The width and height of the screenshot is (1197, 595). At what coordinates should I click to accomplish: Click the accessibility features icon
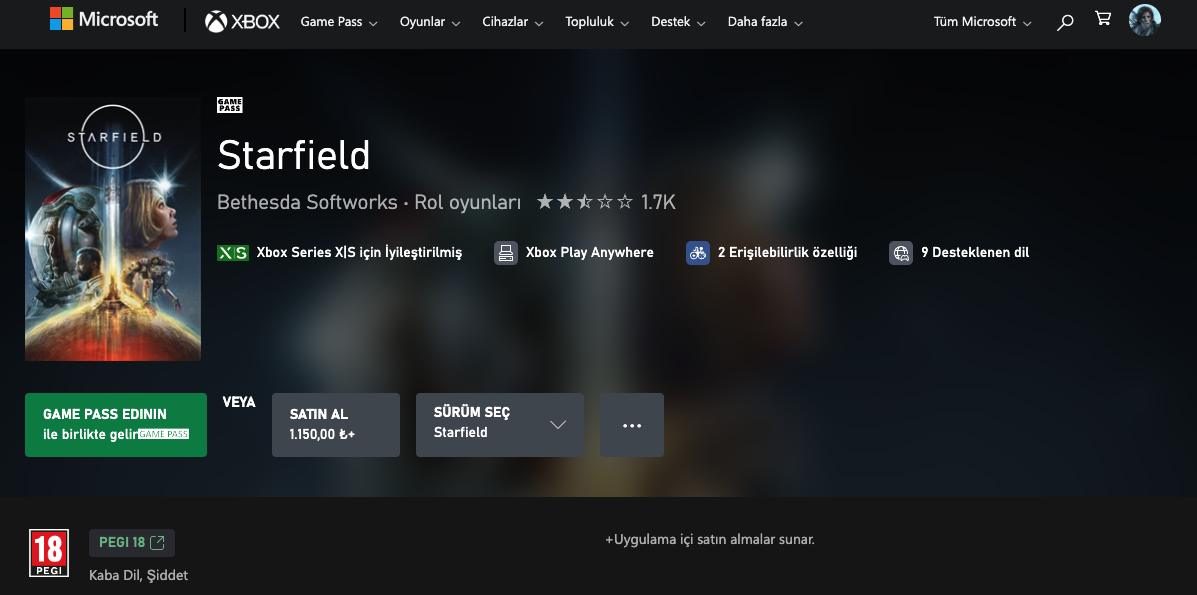coord(698,253)
